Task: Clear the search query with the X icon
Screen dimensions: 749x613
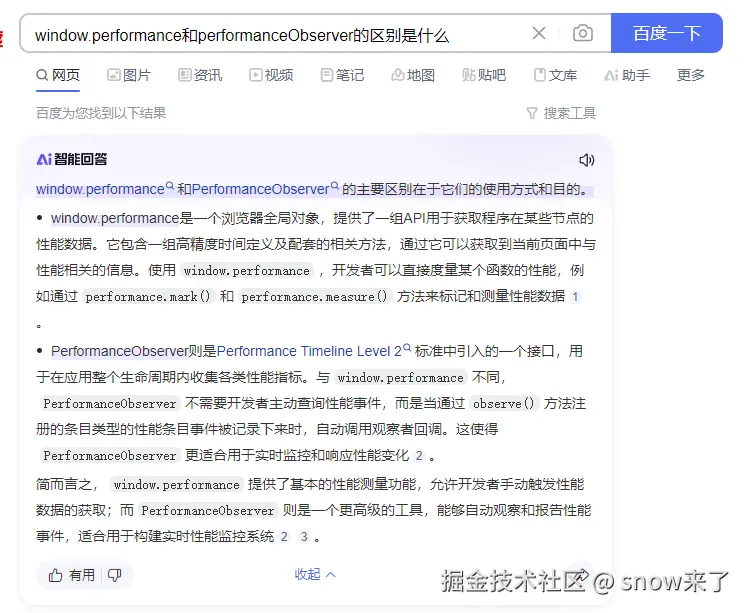Action: click(539, 33)
